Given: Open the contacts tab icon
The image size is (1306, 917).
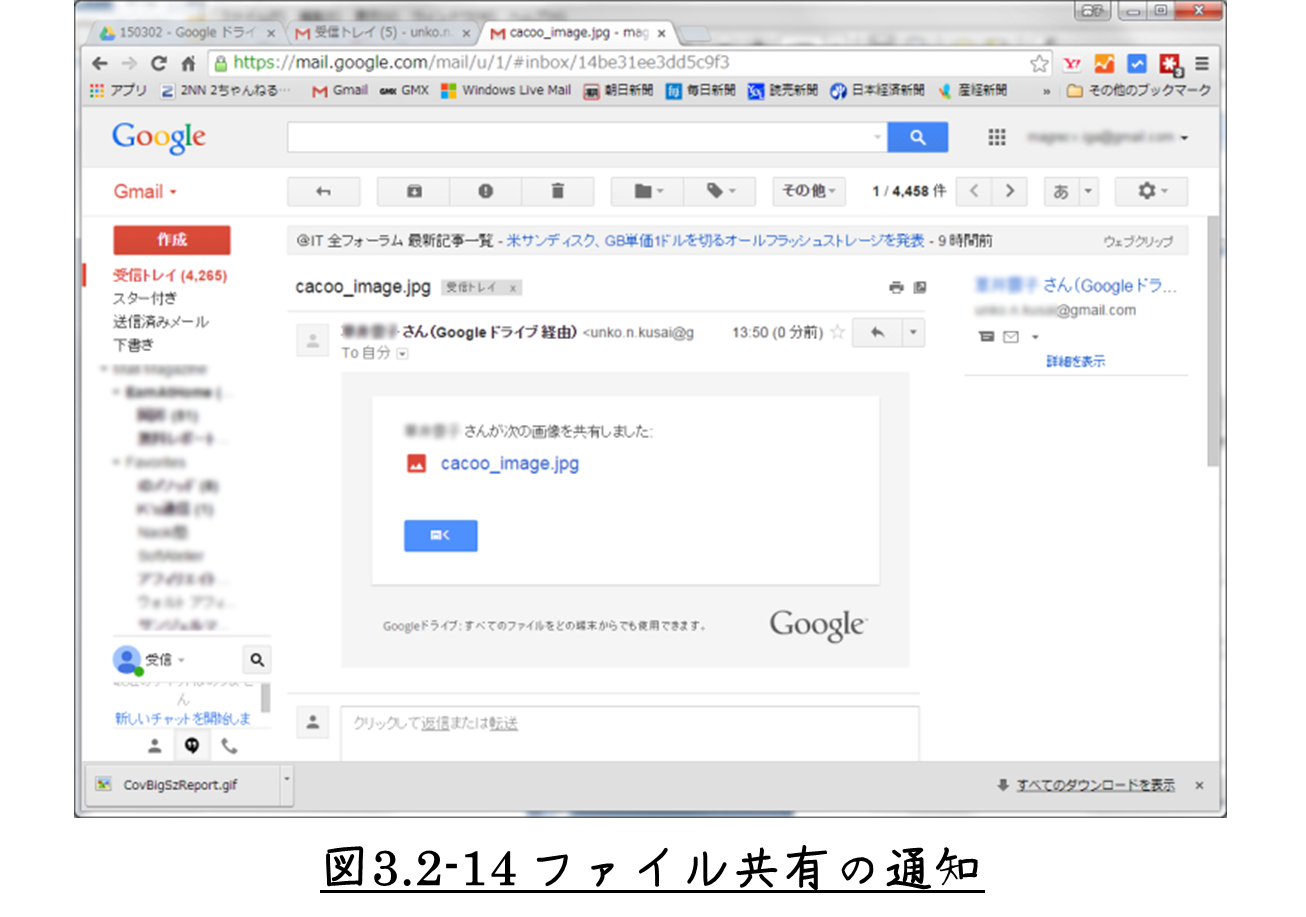Looking at the screenshot, I should [155, 745].
